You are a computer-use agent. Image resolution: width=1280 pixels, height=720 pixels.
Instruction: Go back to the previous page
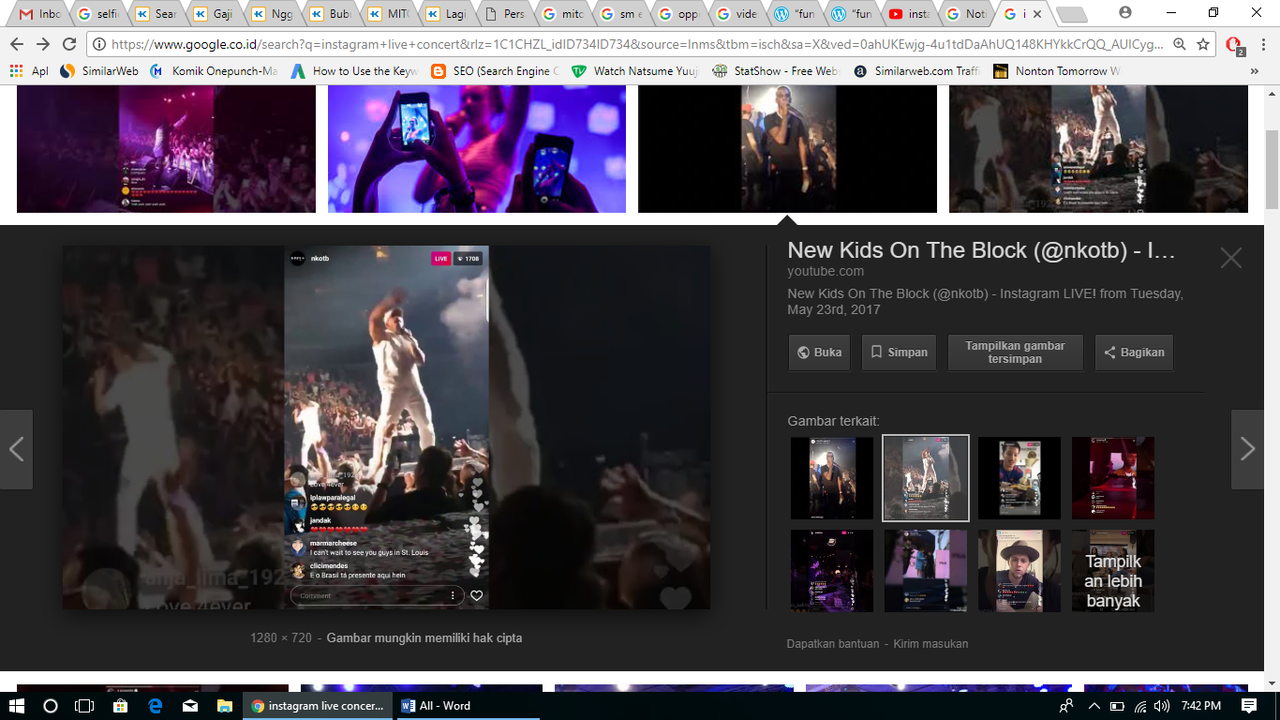point(16,44)
